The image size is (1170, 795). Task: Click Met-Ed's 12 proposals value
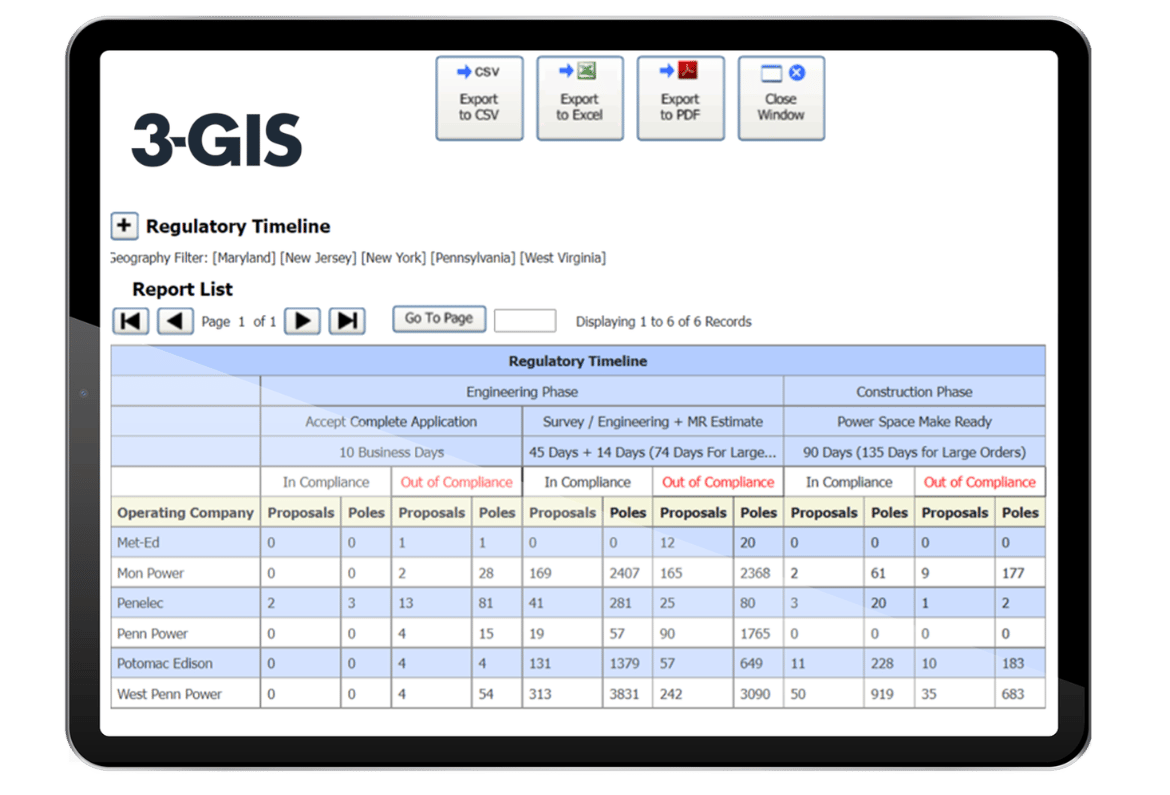(667, 543)
